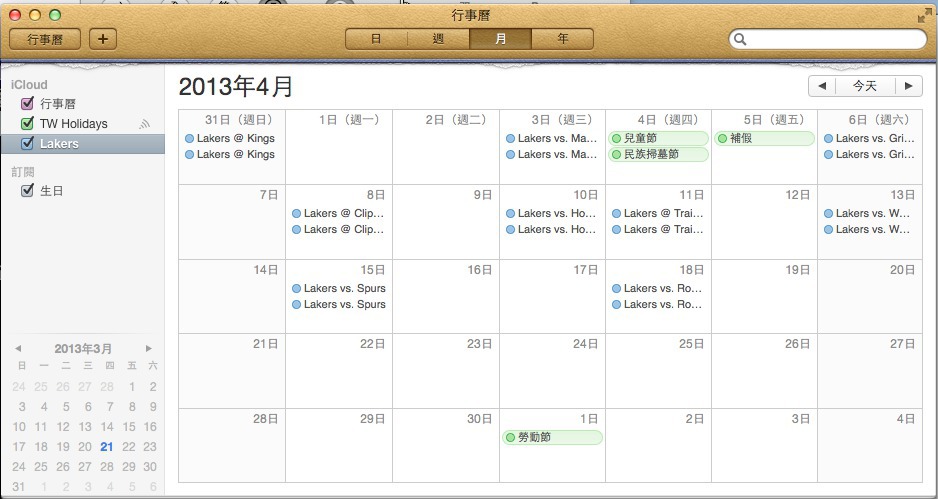
Task: Open first Lakers vs. W… event on 13th
Action: pos(867,214)
